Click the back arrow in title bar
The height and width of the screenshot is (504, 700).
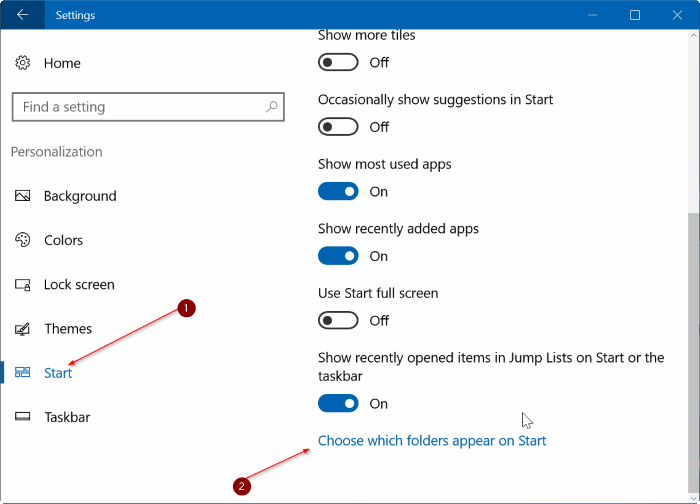point(22,15)
